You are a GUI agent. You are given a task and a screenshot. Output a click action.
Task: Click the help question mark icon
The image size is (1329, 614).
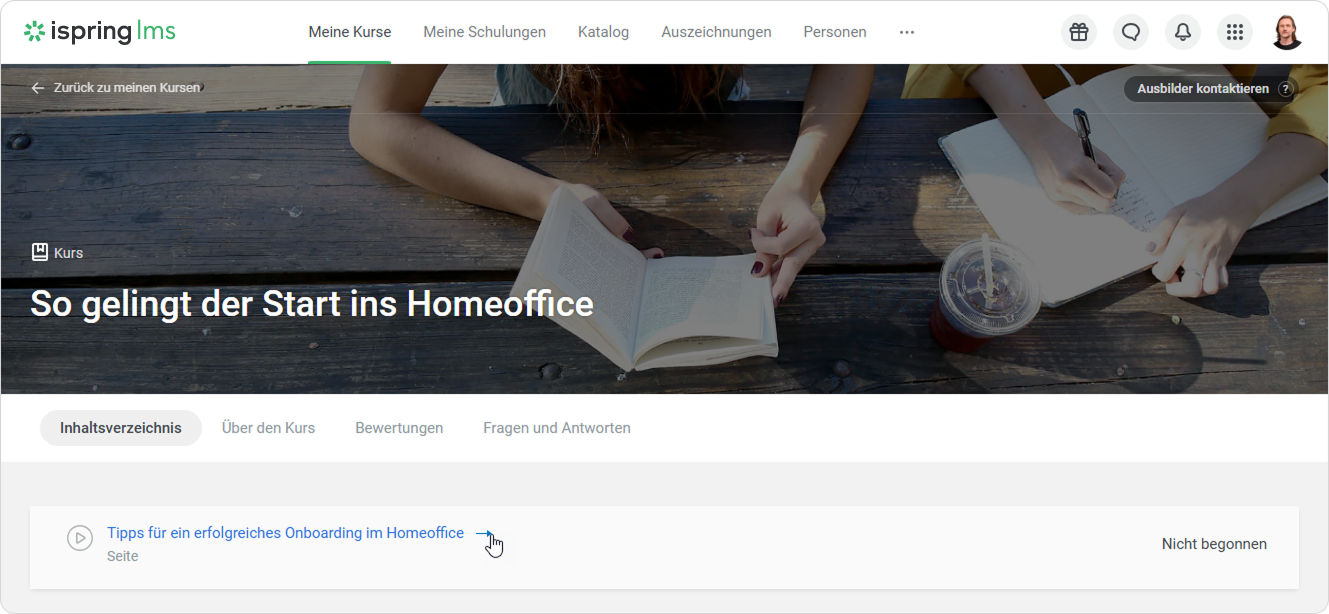[1285, 89]
